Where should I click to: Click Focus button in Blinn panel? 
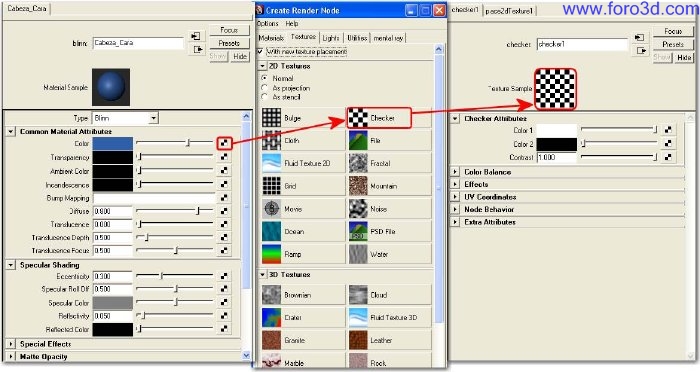[229, 30]
